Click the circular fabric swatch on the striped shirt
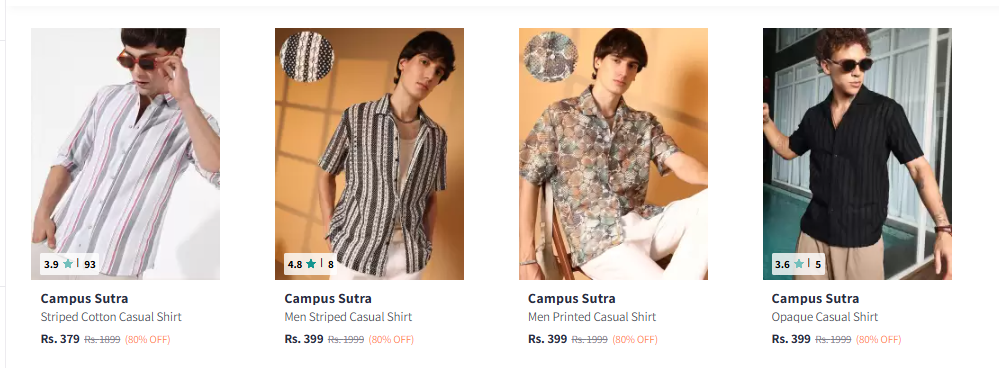 (306, 57)
